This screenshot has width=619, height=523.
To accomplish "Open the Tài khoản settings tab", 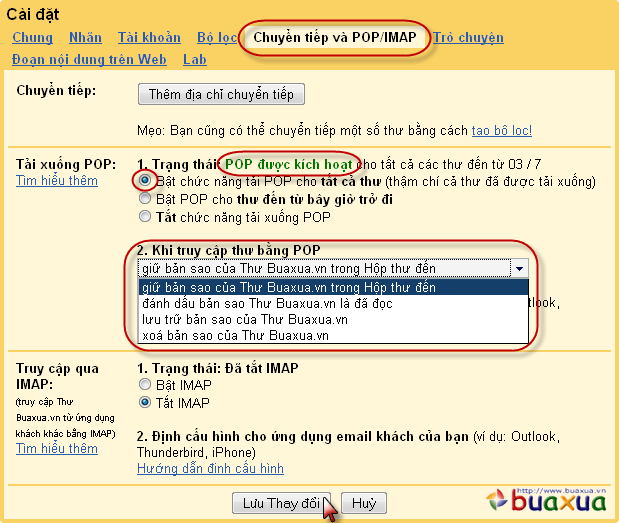I will pyautogui.click(x=149, y=37).
